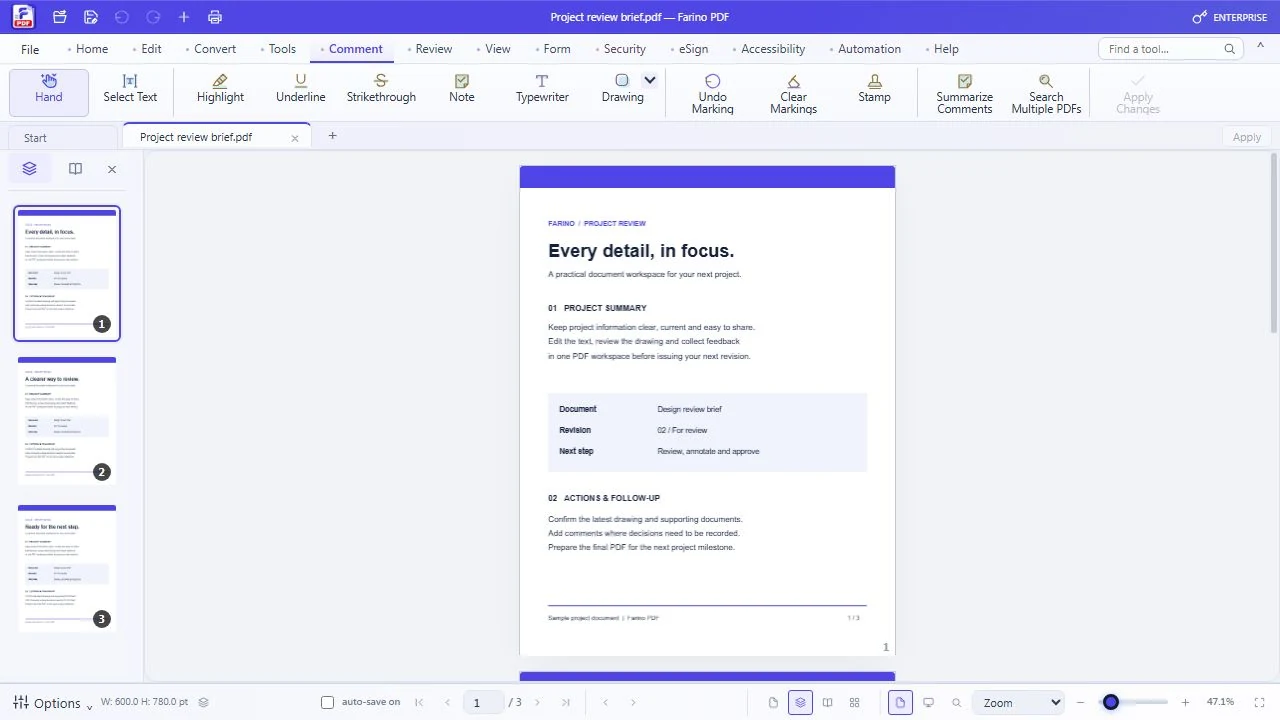Screen dimensions: 1280x720
Task: Toggle continuous scrolling view mode
Action: [800, 703]
